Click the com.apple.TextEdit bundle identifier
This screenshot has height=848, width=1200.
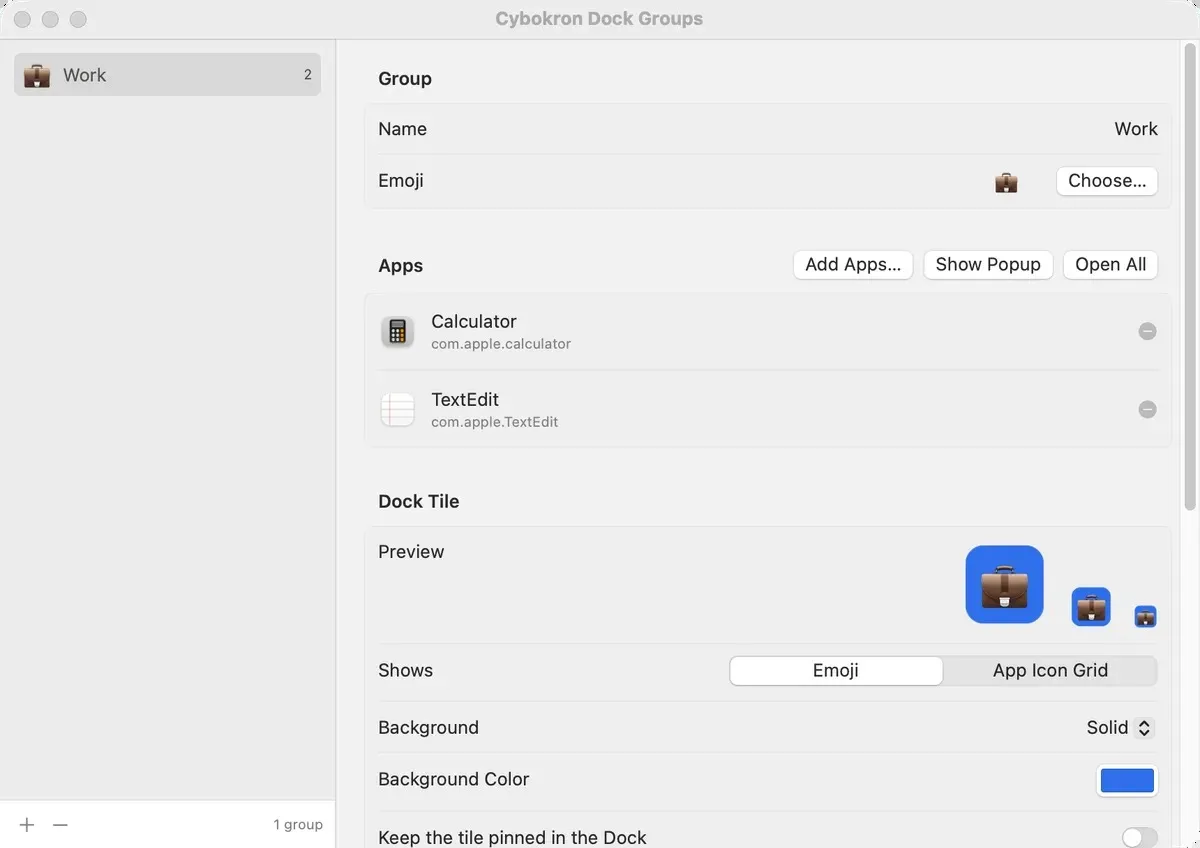pos(495,422)
